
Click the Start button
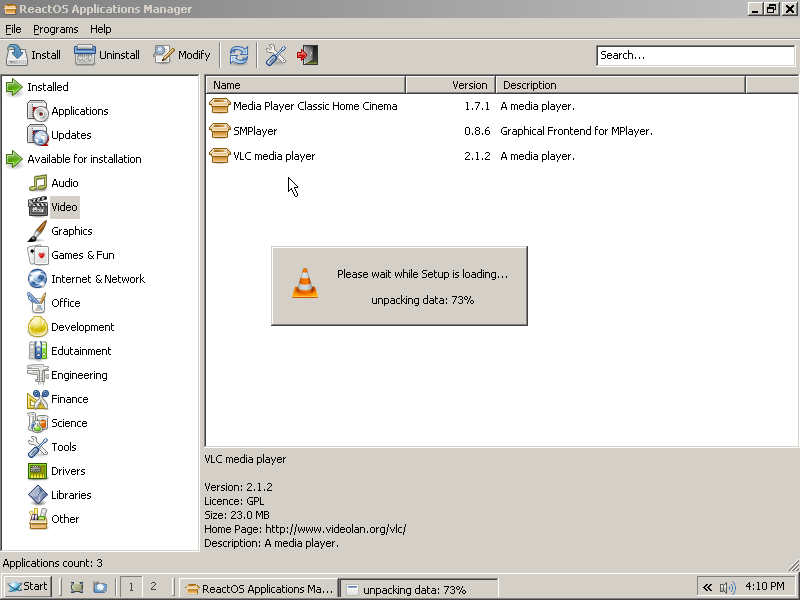28,587
